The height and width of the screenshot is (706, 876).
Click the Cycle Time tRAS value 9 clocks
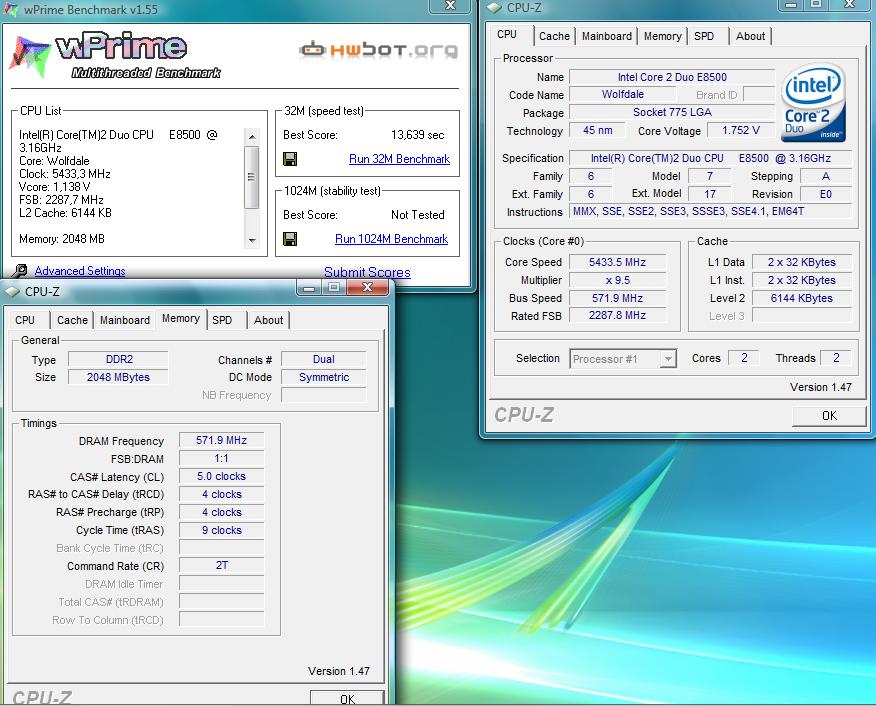coord(221,530)
